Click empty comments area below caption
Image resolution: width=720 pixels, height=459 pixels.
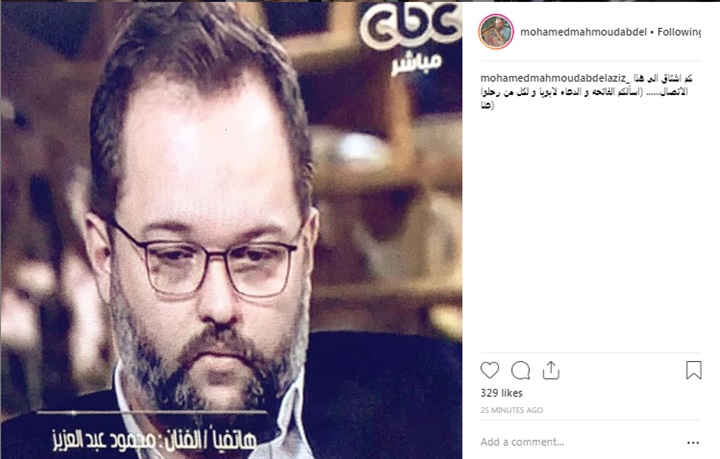click(590, 230)
